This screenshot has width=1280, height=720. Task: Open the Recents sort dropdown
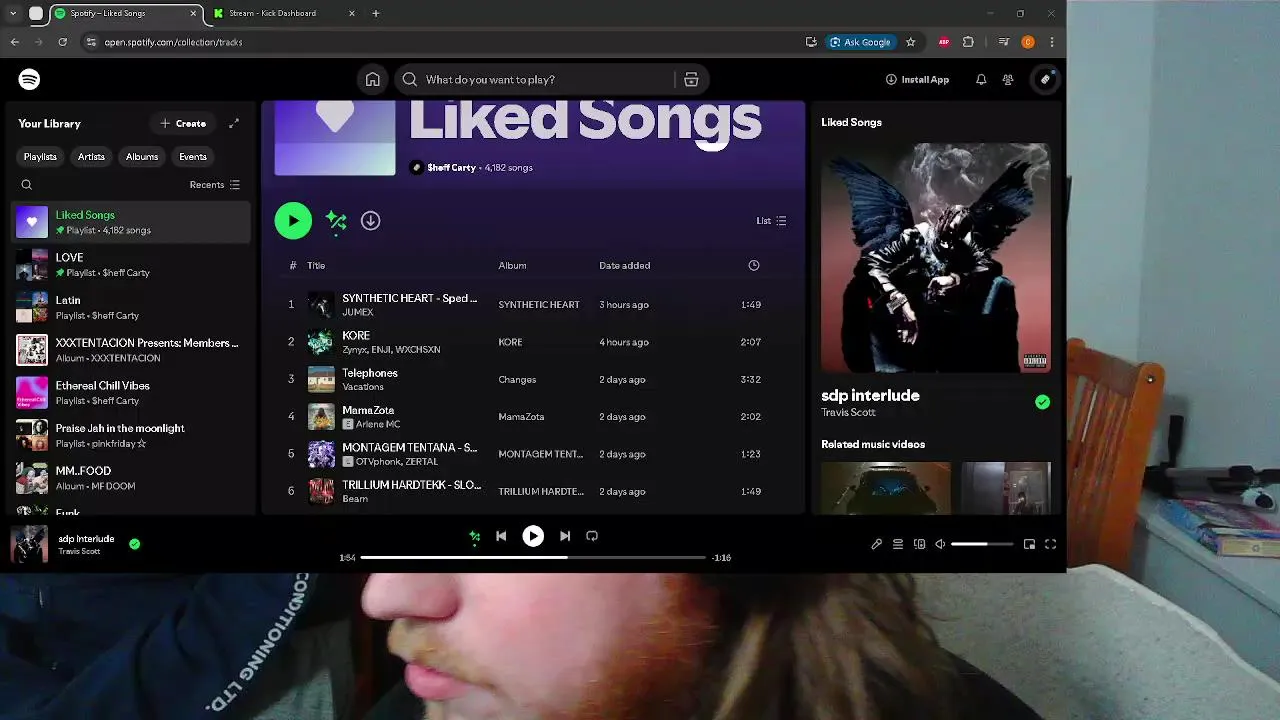coord(215,185)
